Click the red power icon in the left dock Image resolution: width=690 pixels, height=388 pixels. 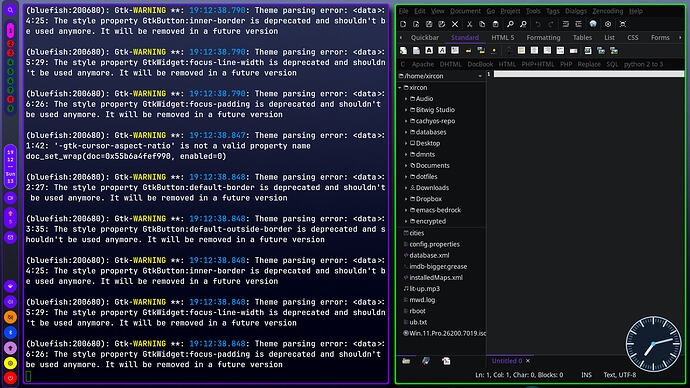click(x=10, y=378)
